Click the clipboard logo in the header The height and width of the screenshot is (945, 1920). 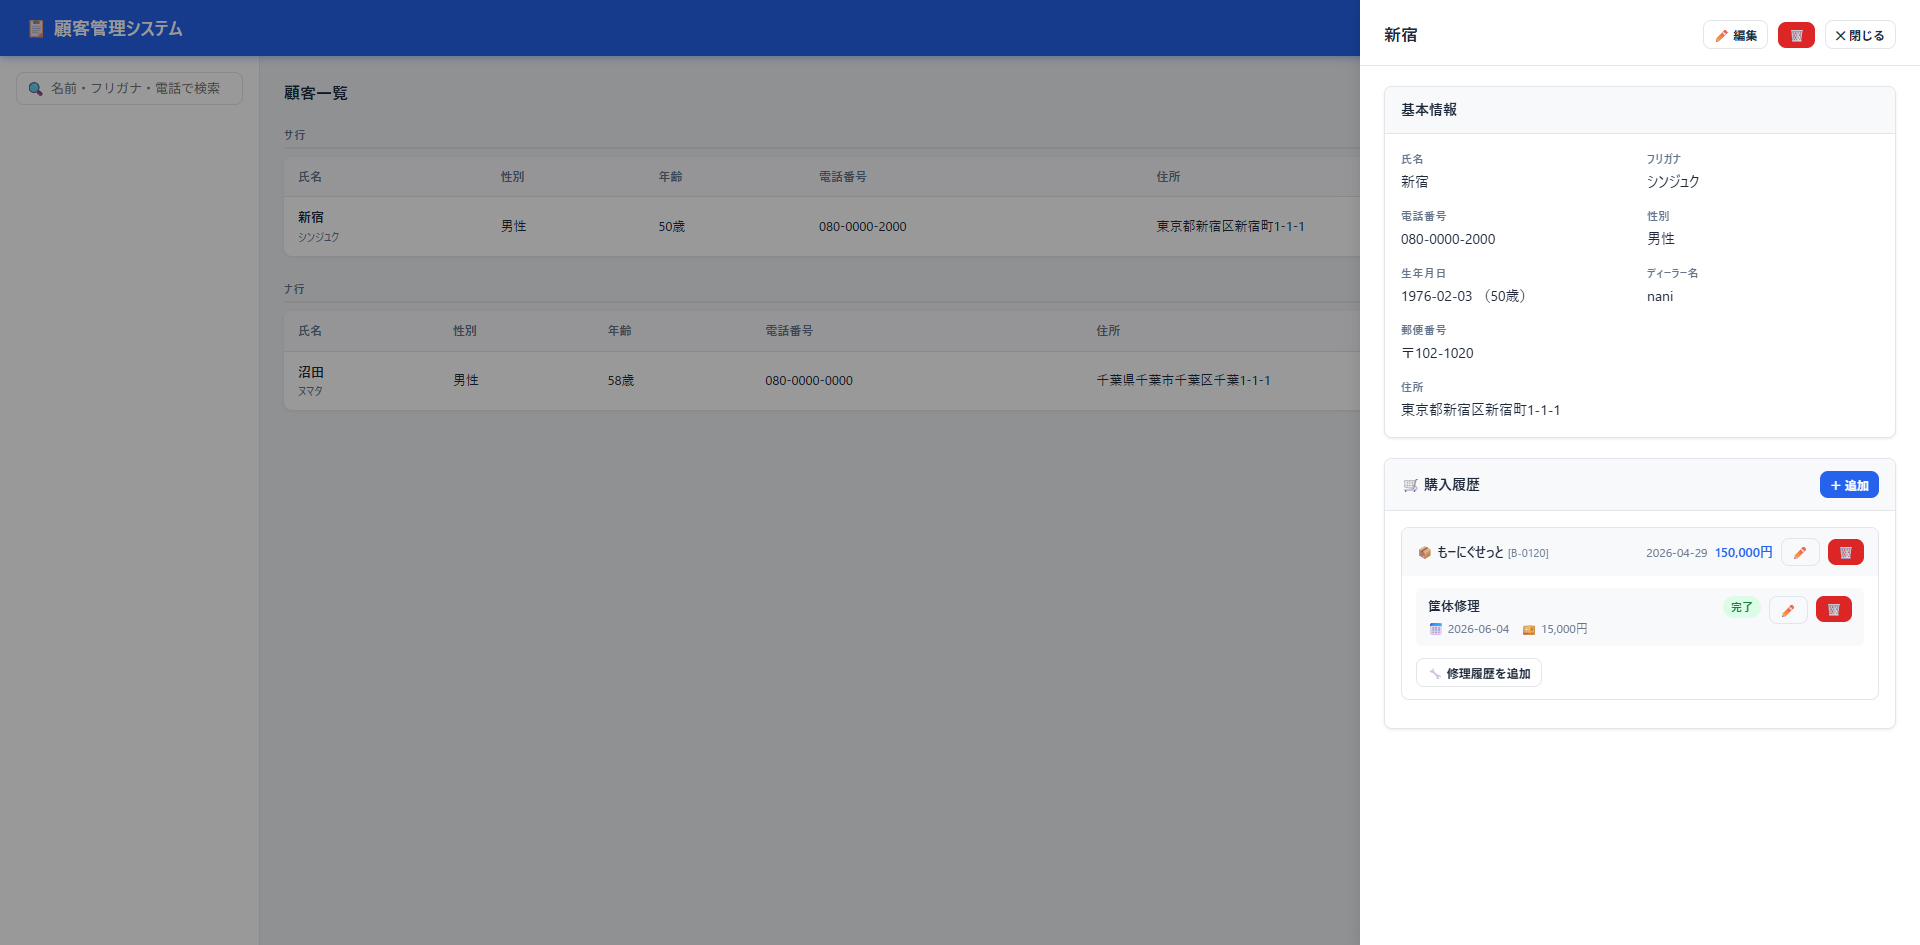point(36,28)
